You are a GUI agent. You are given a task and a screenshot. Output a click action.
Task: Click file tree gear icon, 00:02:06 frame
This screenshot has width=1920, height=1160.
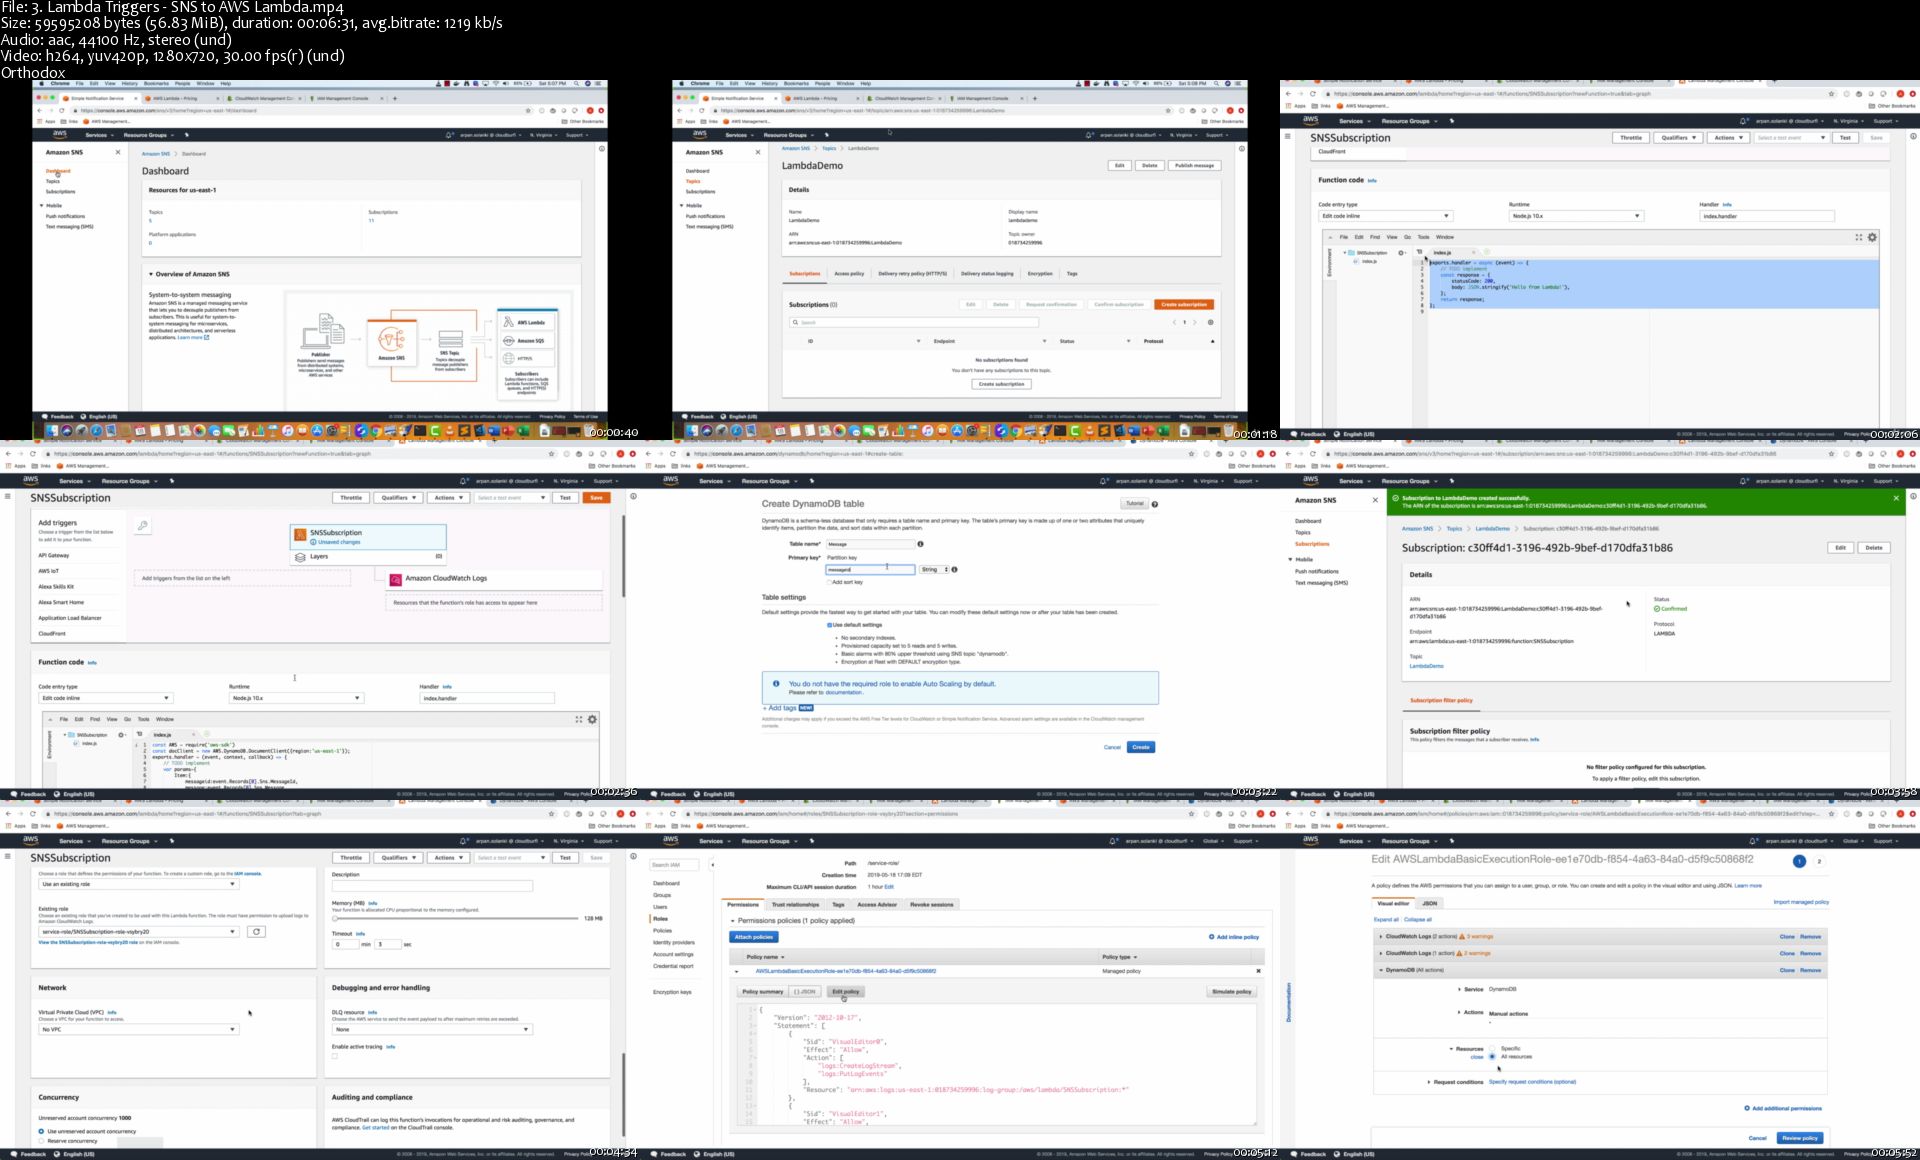pyautogui.click(x=1401, y=253)
